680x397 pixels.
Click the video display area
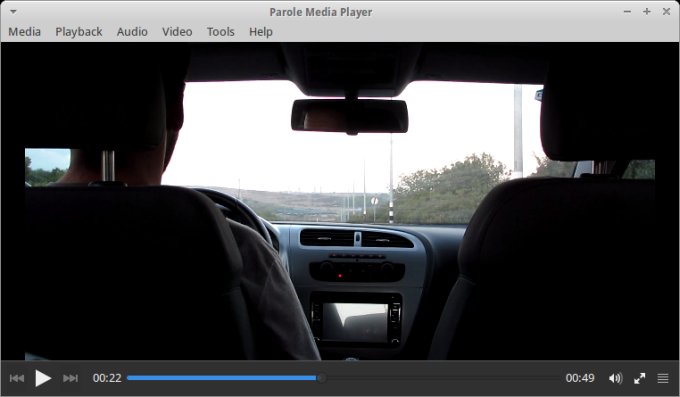[340, 201]
